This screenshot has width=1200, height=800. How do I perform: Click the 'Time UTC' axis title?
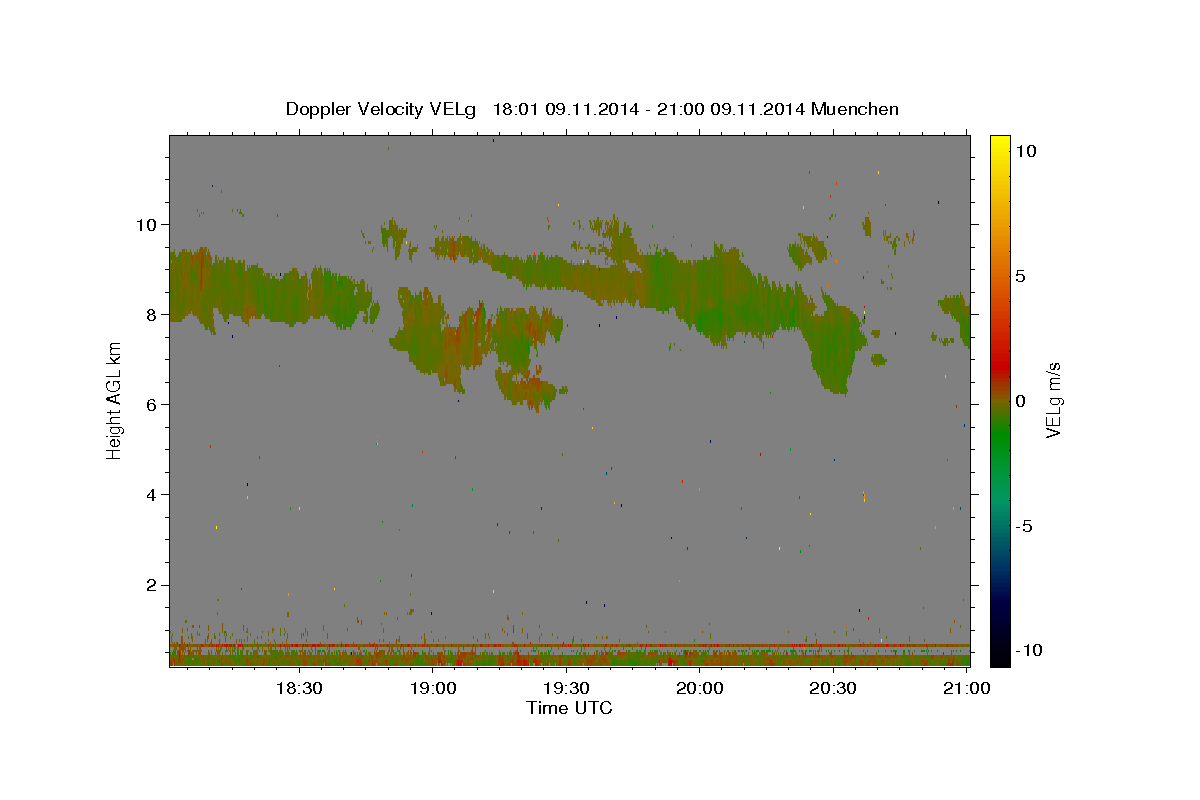569,708
